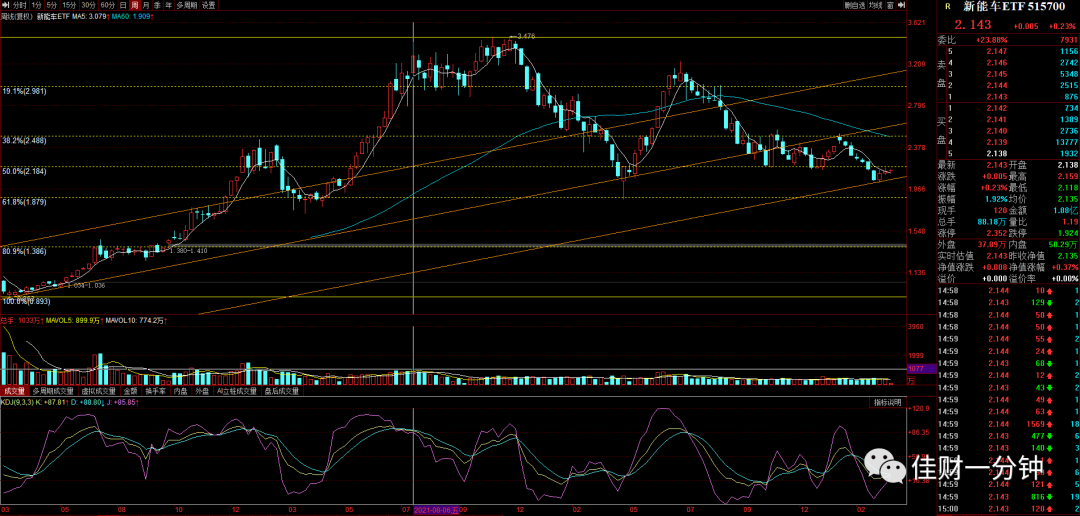1080x516 pixels.
Task: Open the 多周期 multi-period view
Action: coord(185,6)
